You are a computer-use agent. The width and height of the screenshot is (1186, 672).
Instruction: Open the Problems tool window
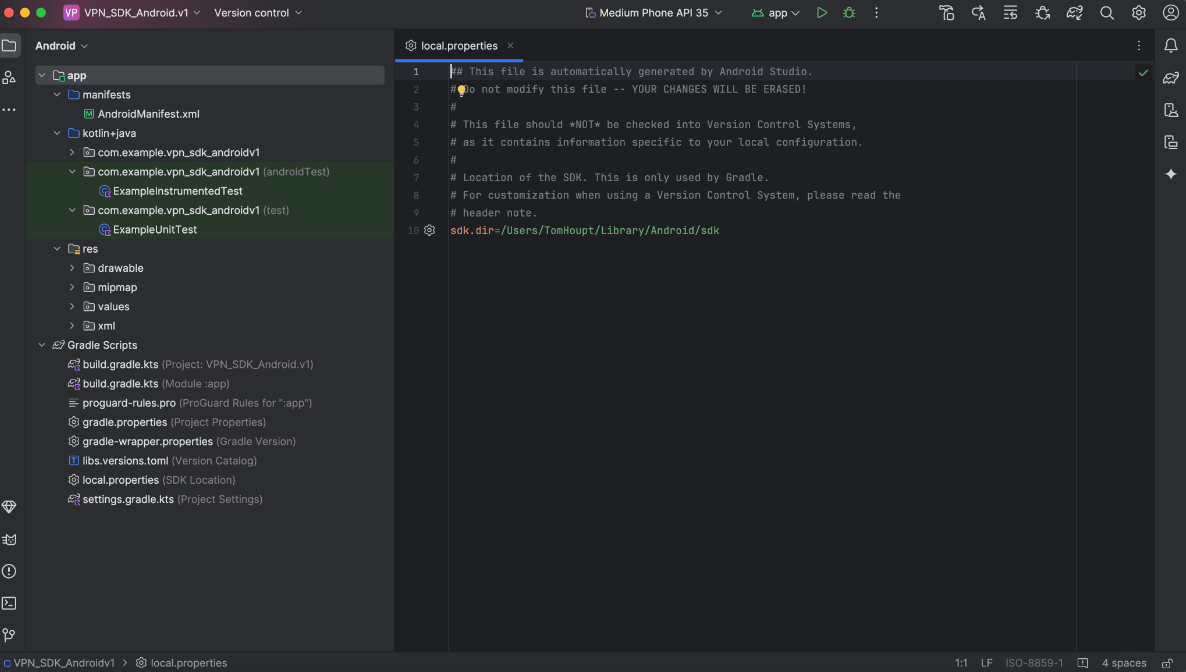[9, 571]
